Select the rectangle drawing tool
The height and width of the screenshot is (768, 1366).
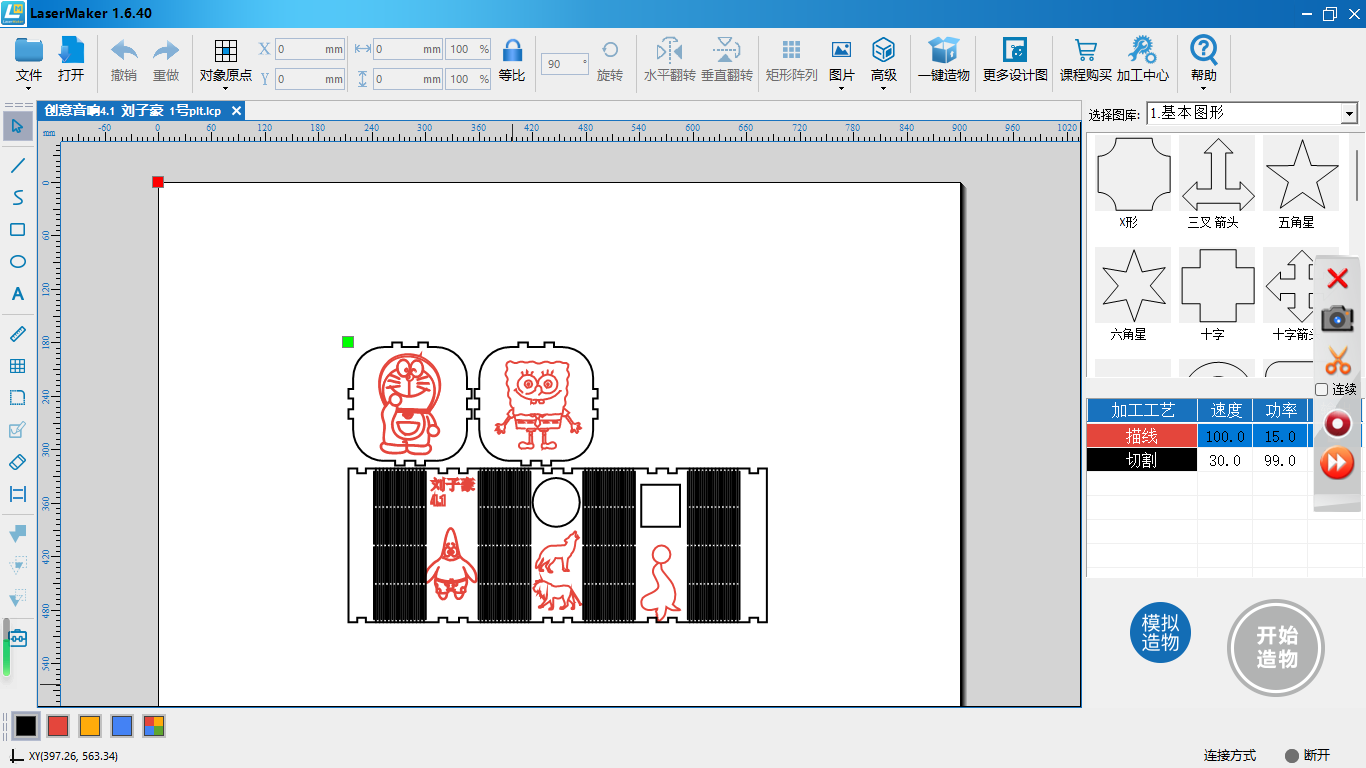[x=17, y=229]
